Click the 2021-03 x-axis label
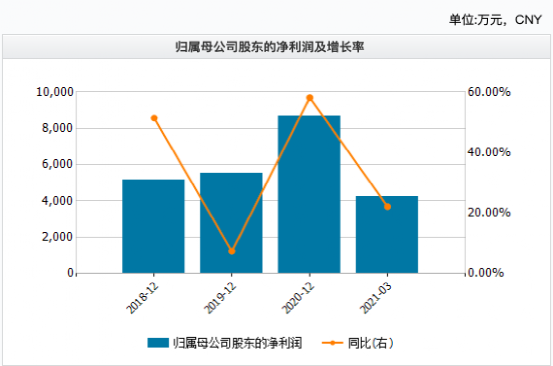553x366 pixels. tap(376, 298)
